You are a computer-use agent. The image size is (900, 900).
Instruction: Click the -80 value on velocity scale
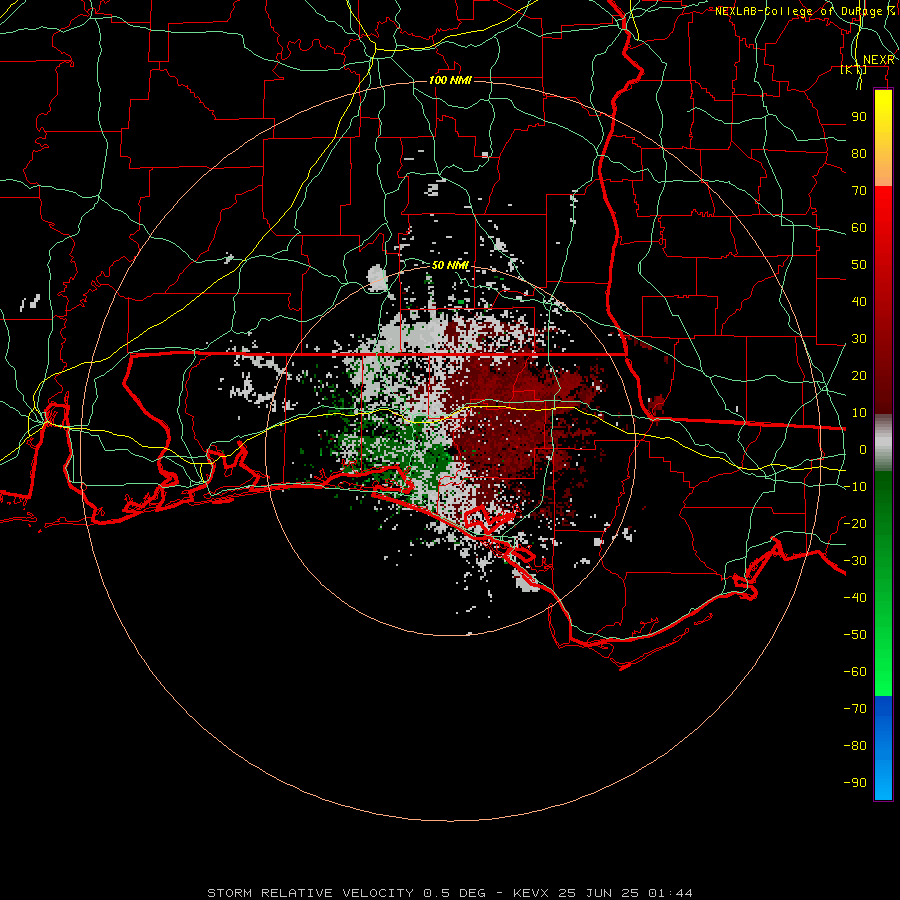(855, 746)
